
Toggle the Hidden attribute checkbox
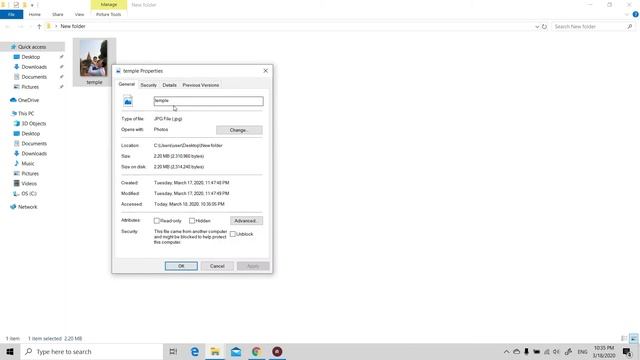click(x=192, y=221)
